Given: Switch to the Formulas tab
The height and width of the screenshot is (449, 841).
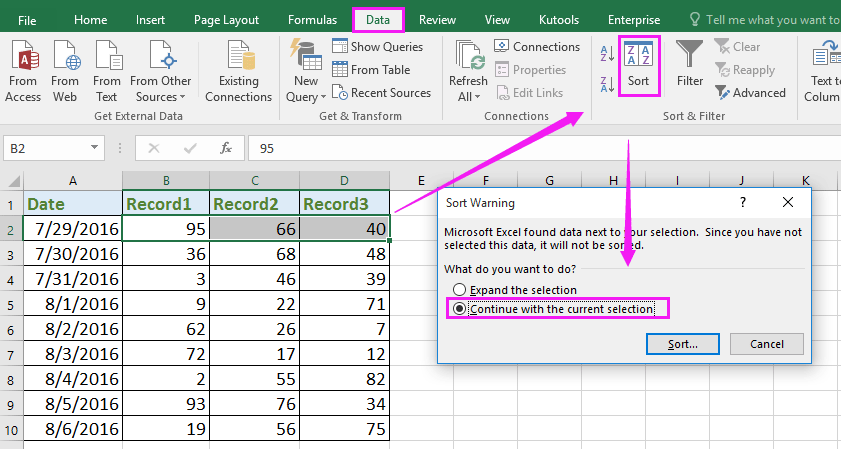Looking at the screenshot, I should (x=312, y=19).
